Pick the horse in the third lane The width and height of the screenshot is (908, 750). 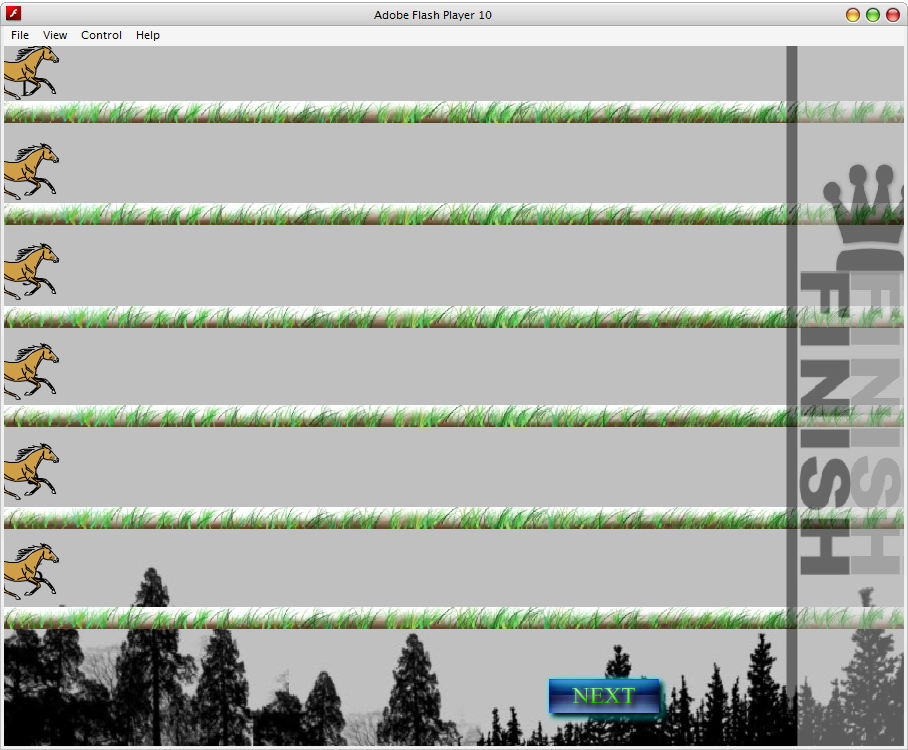tap(30, 271)
